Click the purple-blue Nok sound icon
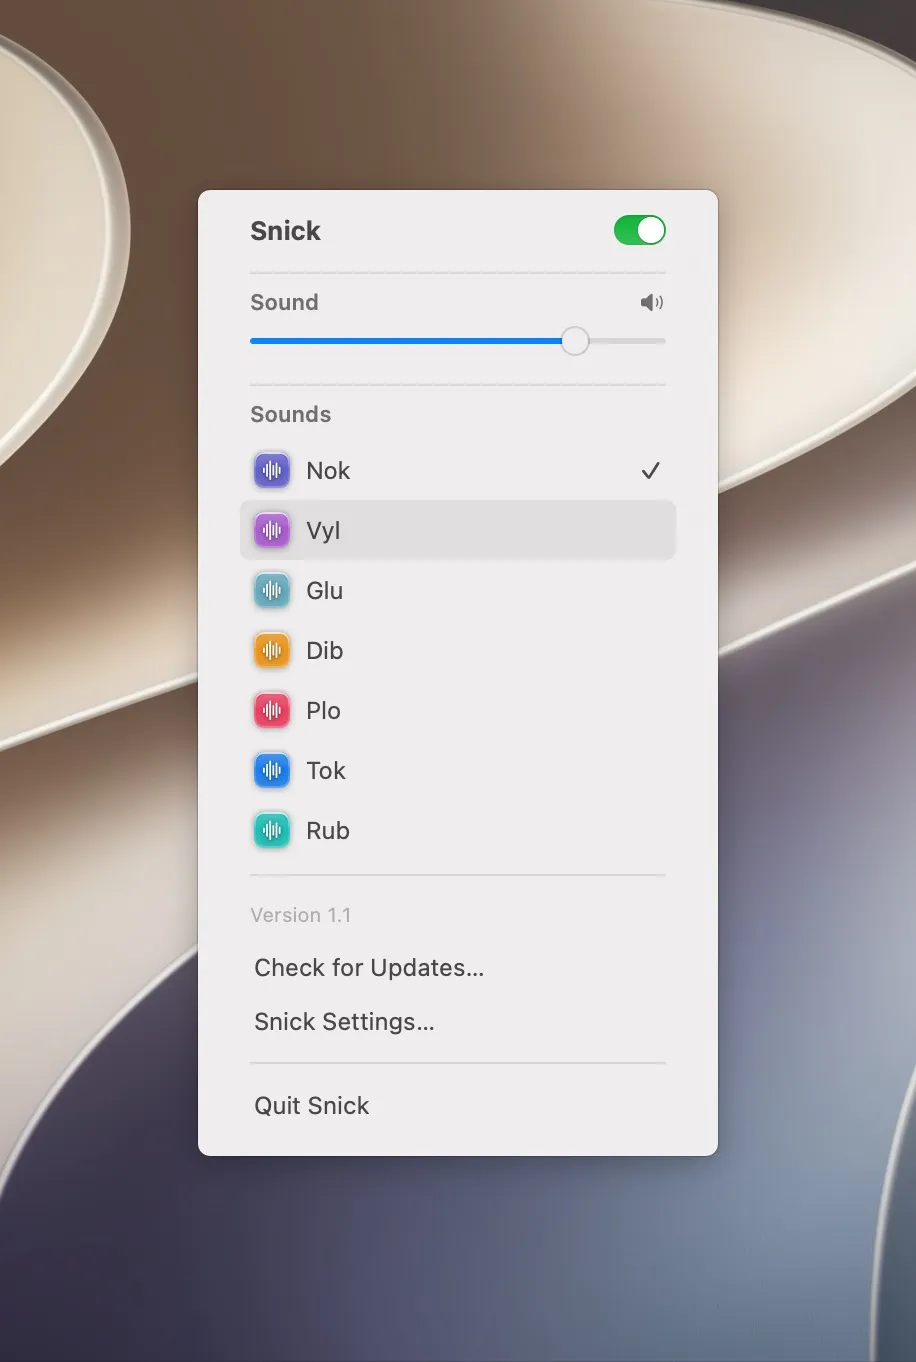The width and height of the screenshot is (916, 1362). point(272,470)
